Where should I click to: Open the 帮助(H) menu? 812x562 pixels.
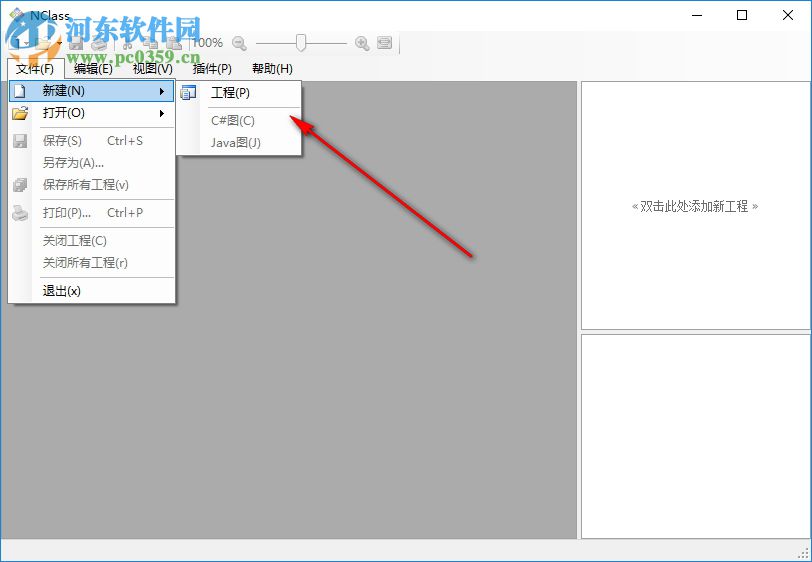[x=272, y=68]
